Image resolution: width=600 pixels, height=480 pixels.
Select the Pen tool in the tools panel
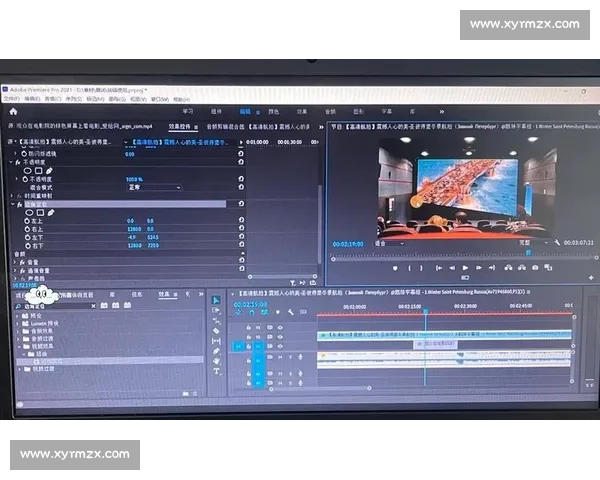tap(216, 351)
